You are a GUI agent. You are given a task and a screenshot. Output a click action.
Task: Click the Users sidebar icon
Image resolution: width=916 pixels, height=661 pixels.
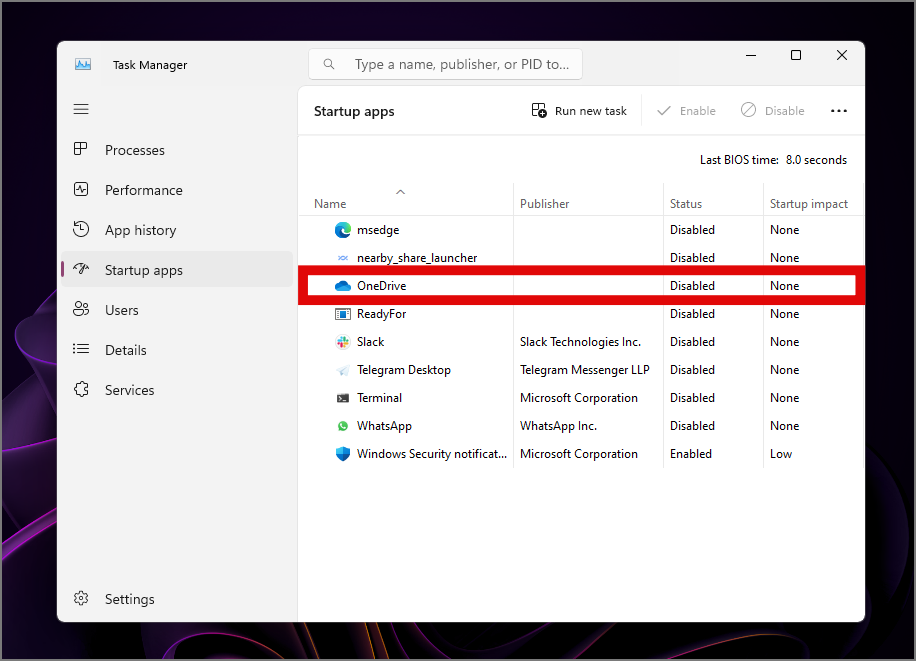[x=81, y=309]
